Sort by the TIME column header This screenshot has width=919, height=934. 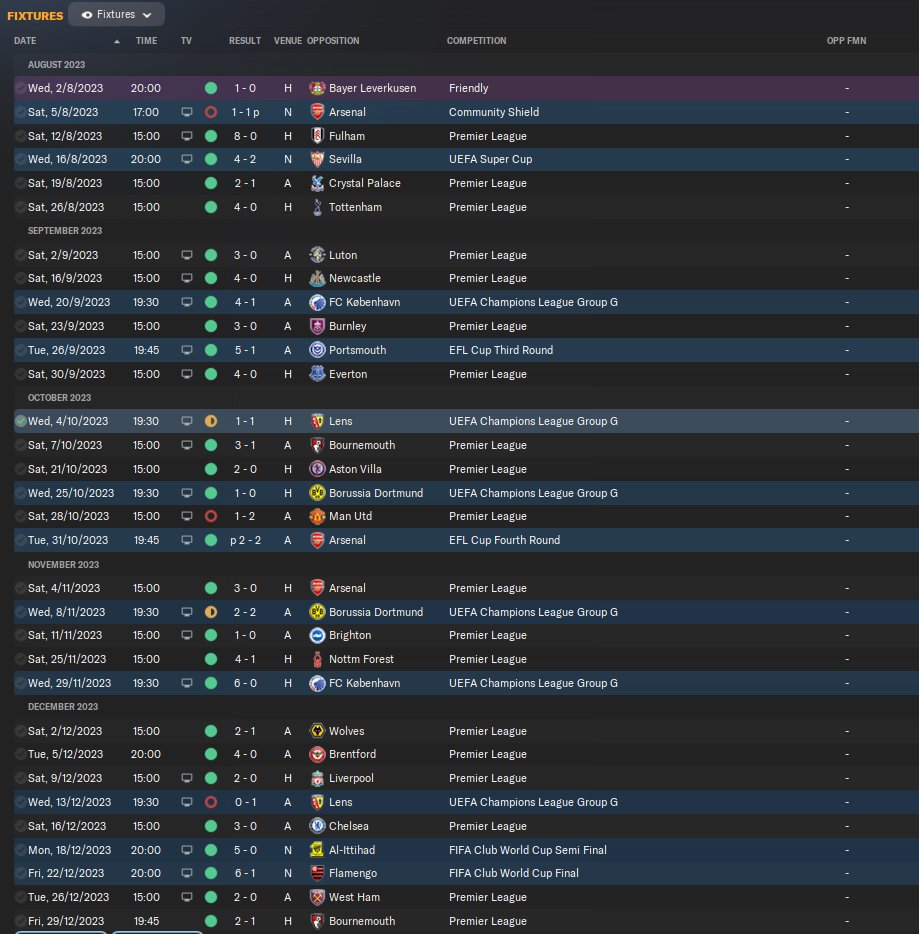click(147, 41)
